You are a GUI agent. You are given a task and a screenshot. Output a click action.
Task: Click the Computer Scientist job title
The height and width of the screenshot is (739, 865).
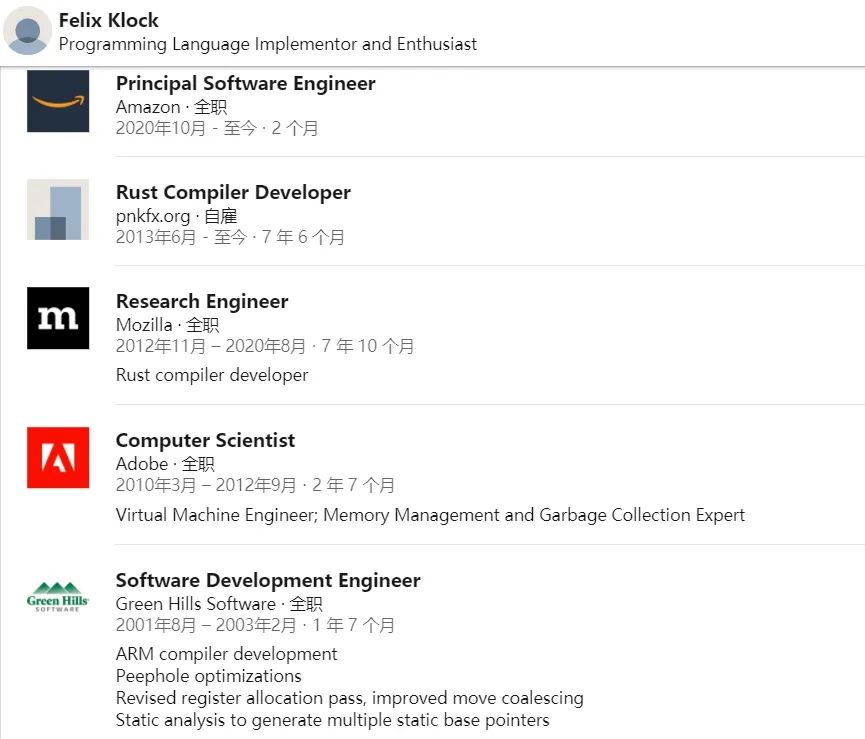[x=205, y=440]
